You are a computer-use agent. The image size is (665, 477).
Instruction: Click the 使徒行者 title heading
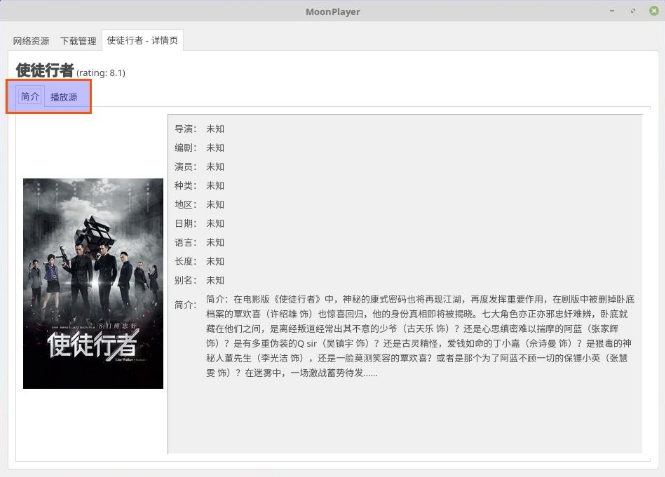click(x=45, y=70)
